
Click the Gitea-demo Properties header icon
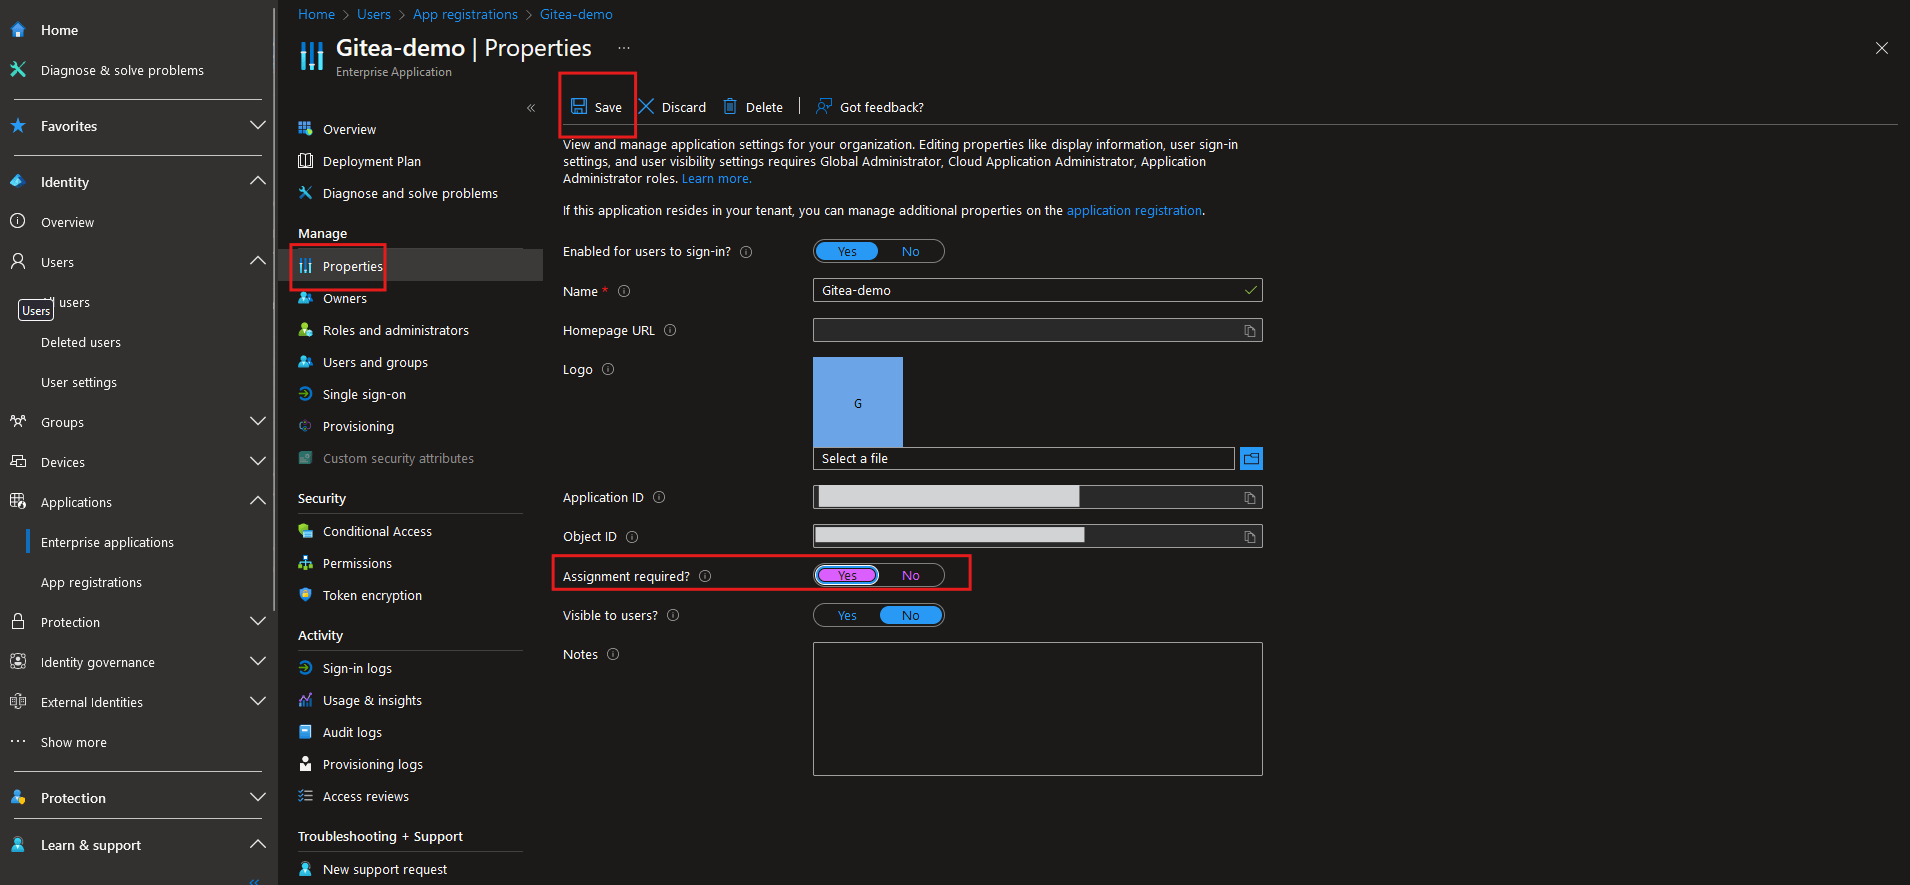tap(312, 56)
